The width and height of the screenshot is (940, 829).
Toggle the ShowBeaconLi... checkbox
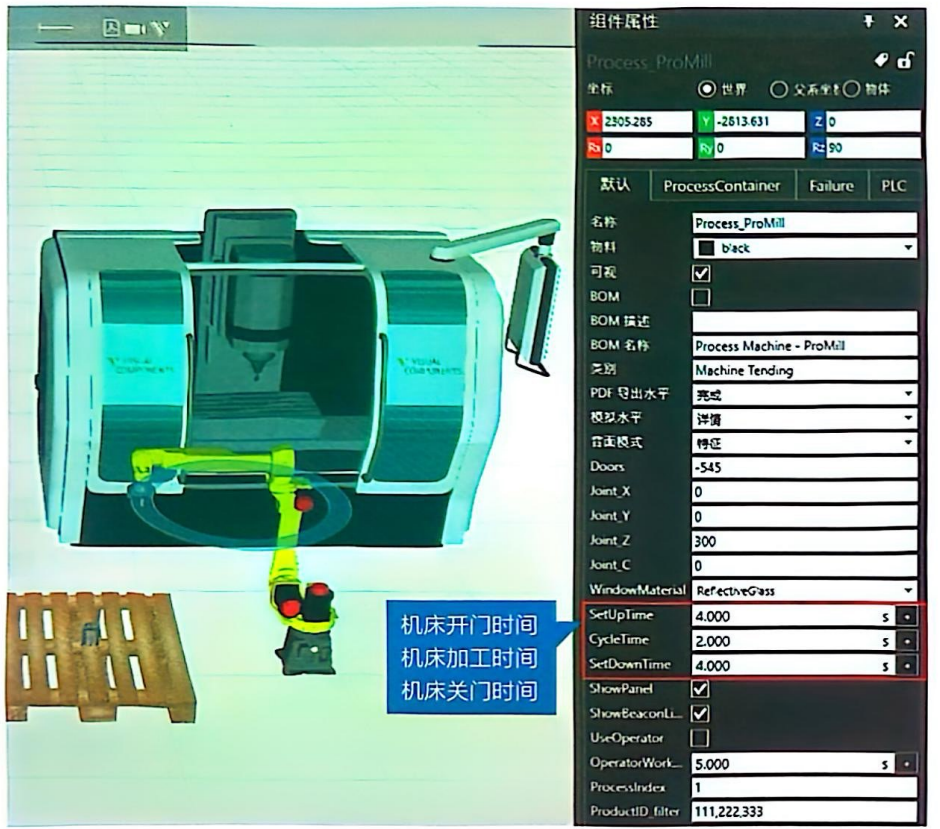(x=700, y=714)
